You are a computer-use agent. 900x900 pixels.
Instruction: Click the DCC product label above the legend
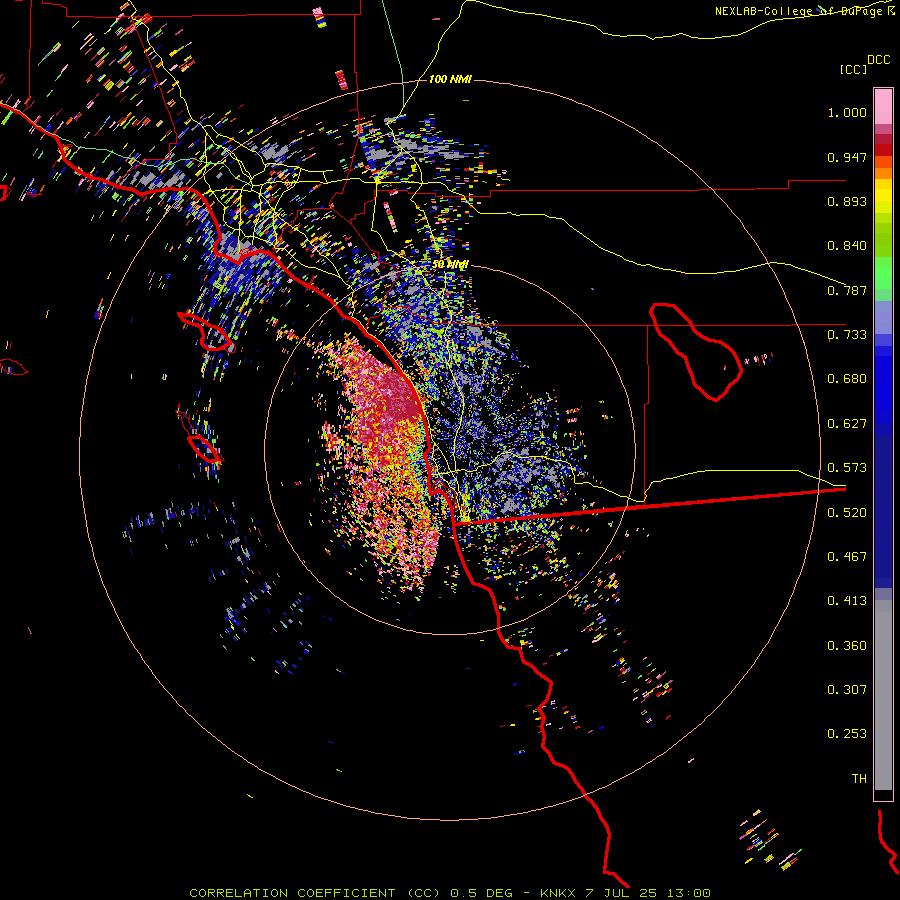878,60
